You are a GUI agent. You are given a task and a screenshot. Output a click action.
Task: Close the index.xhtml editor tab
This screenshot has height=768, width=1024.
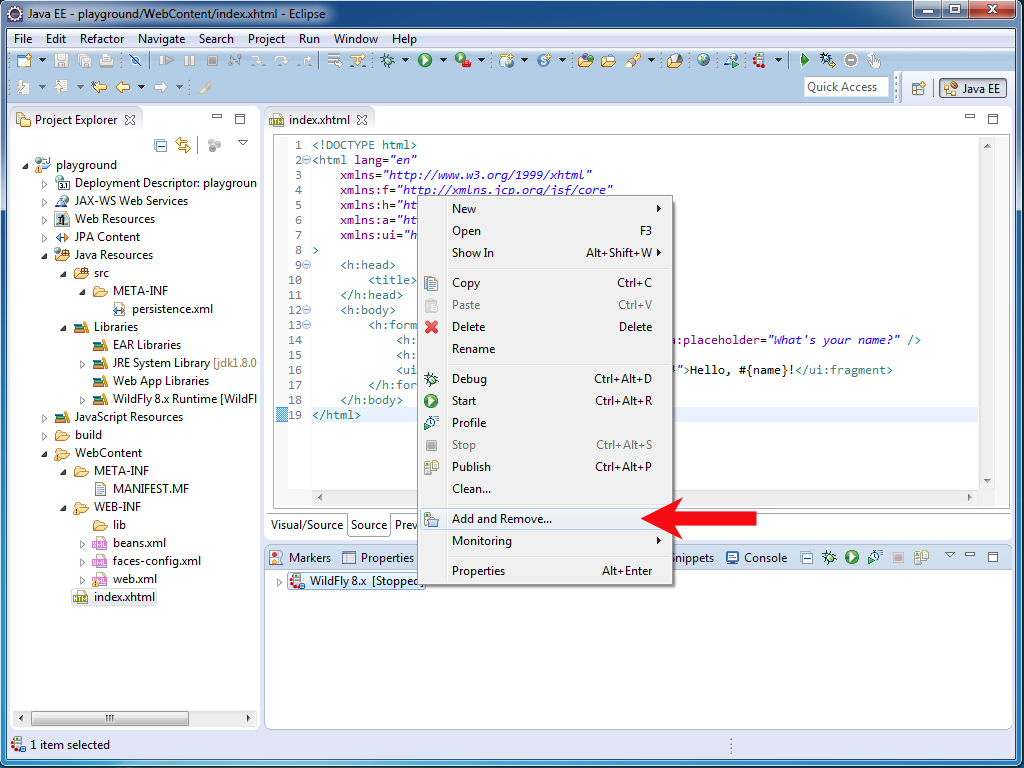[362, 120]
